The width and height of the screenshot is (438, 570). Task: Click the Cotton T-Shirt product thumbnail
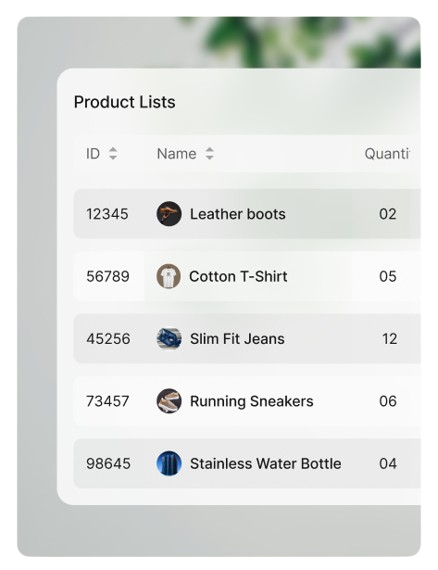tap(169, 276)
